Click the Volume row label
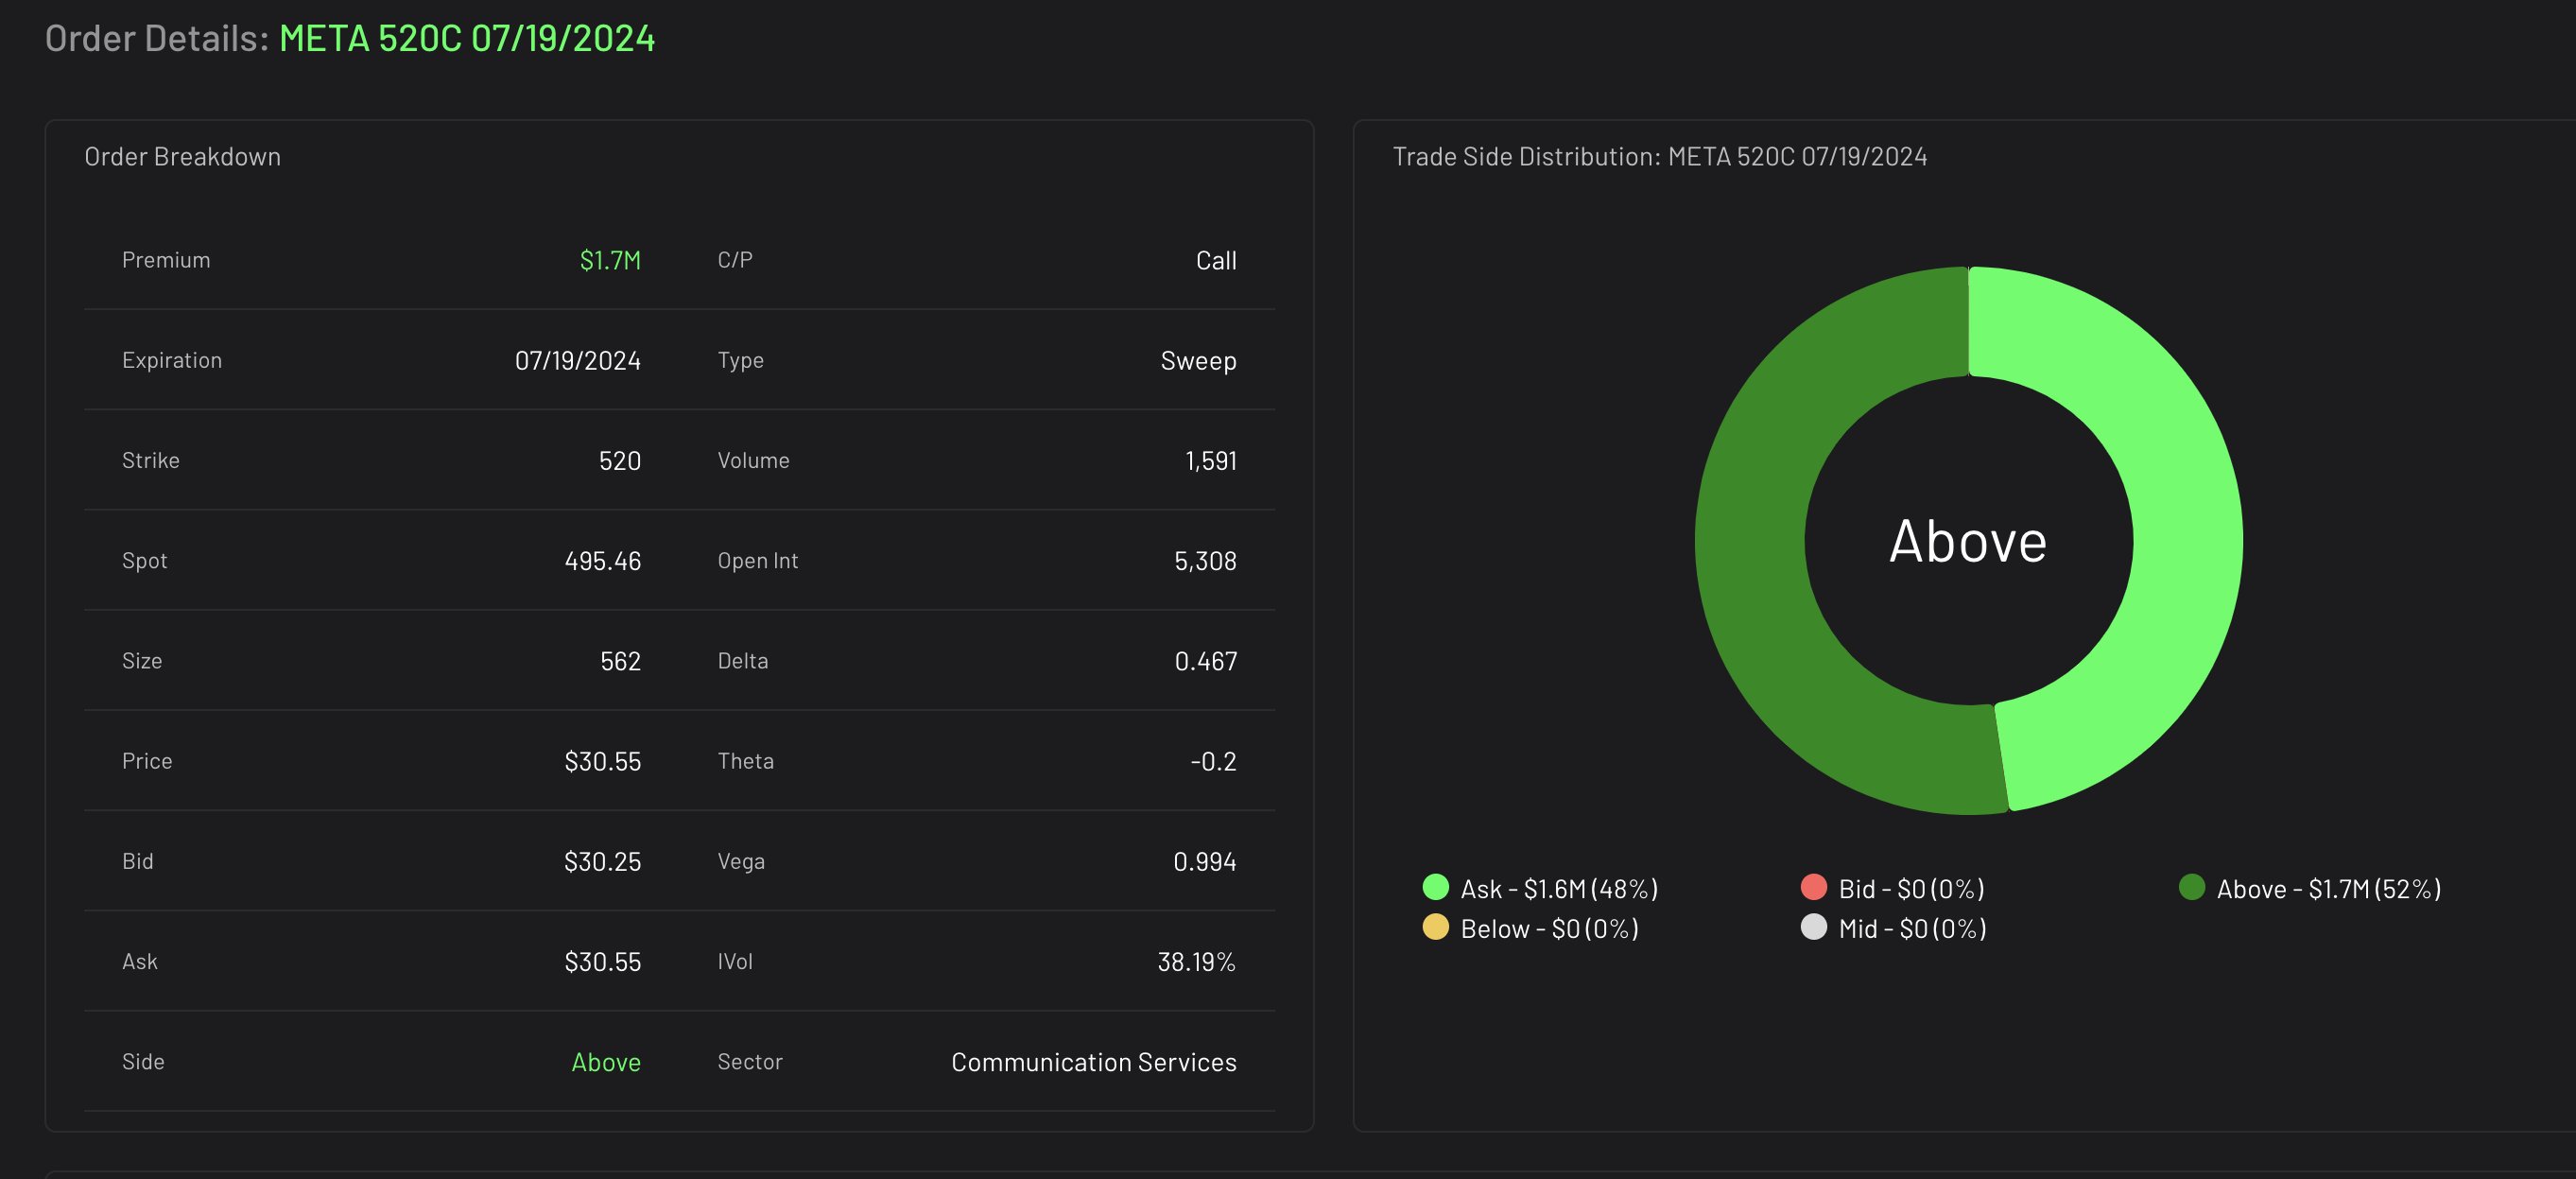 tap(754, 460)
